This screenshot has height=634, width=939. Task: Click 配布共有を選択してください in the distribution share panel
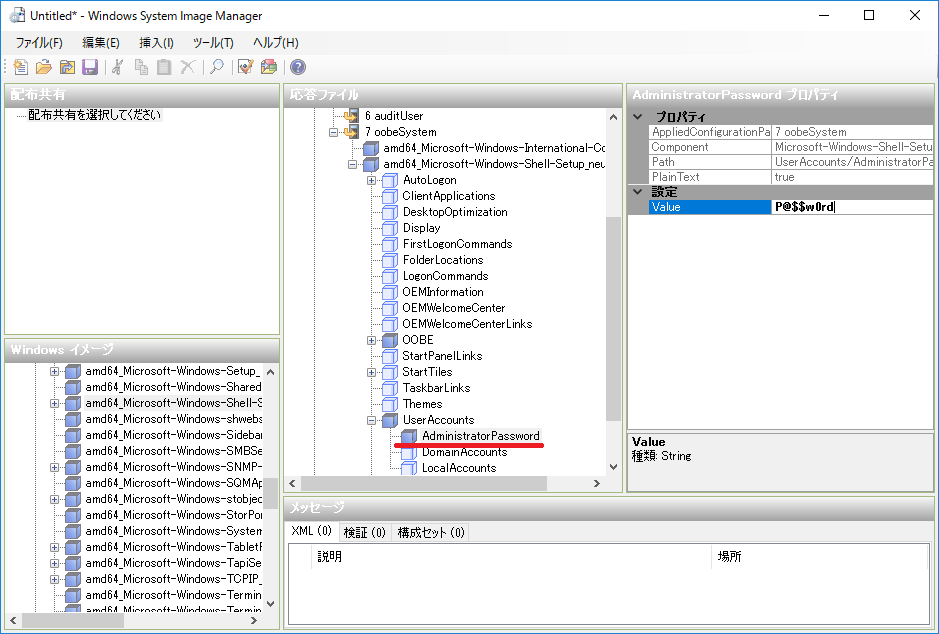click(x=95, y=115)
